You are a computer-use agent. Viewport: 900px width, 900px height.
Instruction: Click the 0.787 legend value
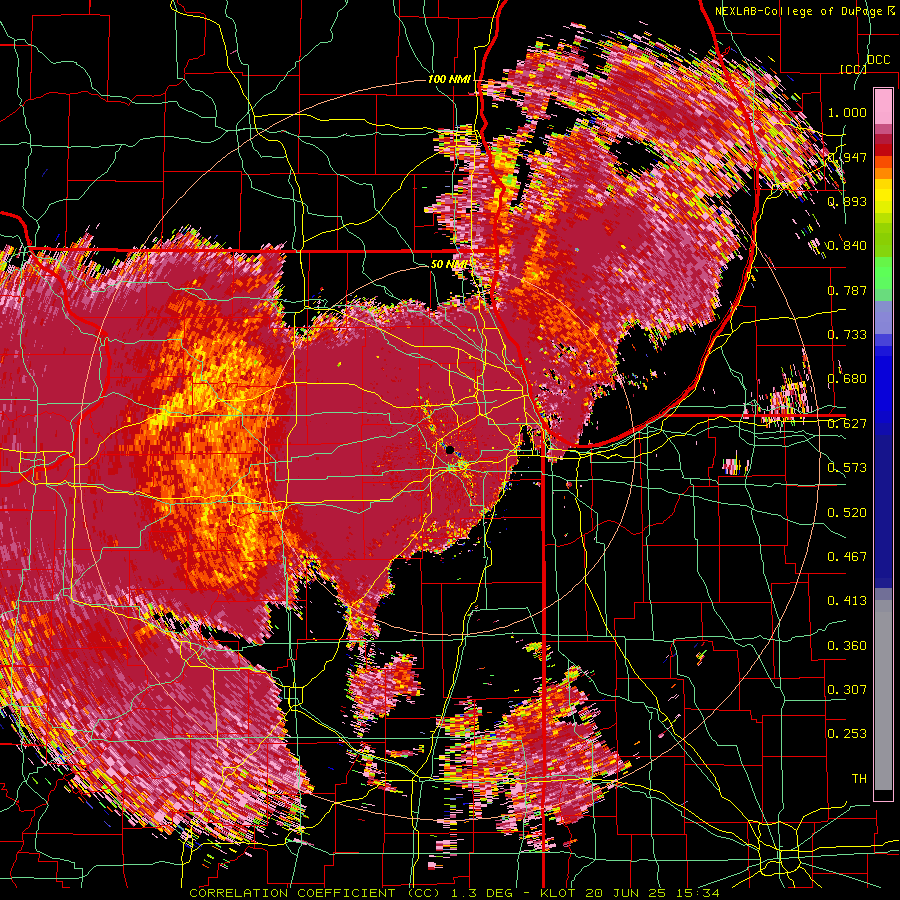tap(847, 290)
